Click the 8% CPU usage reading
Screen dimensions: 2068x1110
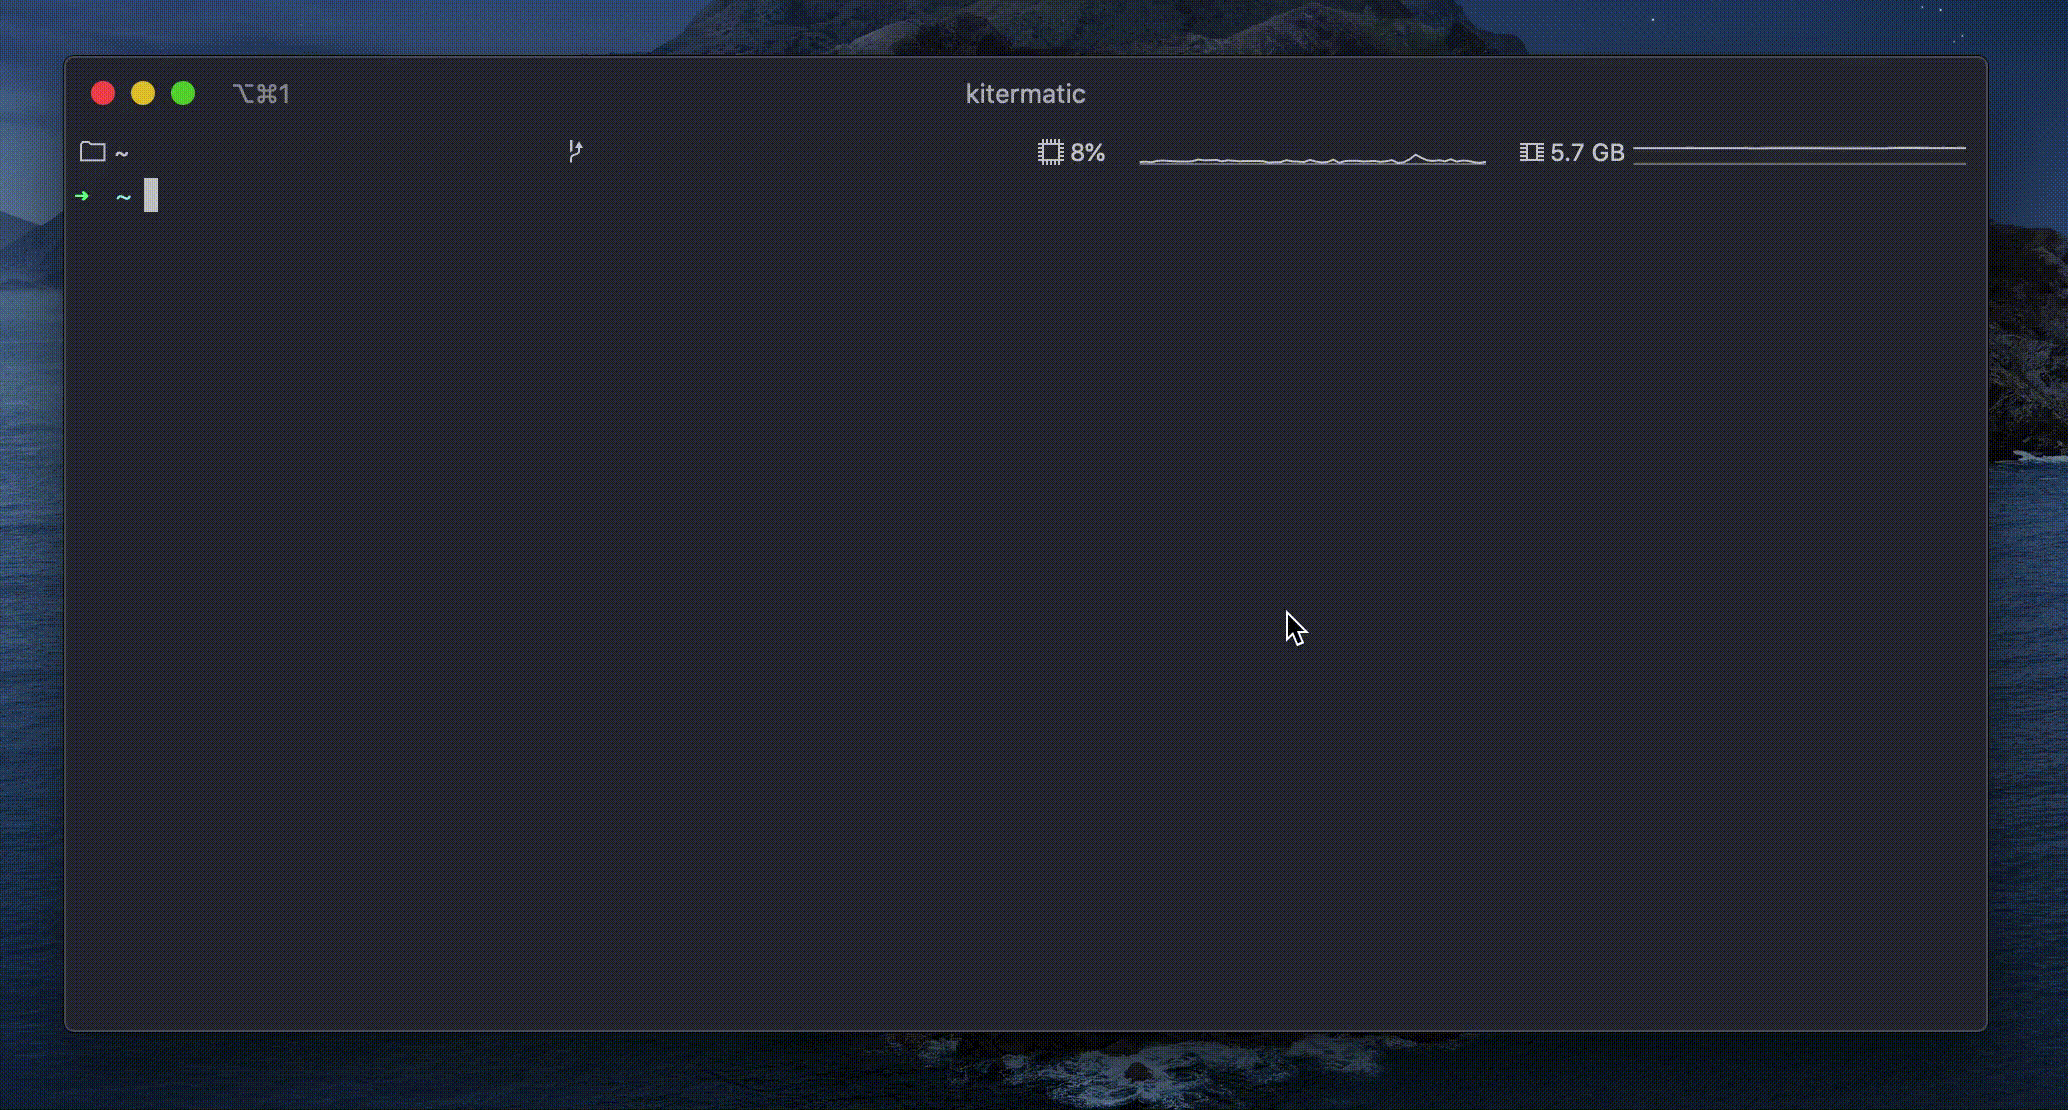[1088, 153]
